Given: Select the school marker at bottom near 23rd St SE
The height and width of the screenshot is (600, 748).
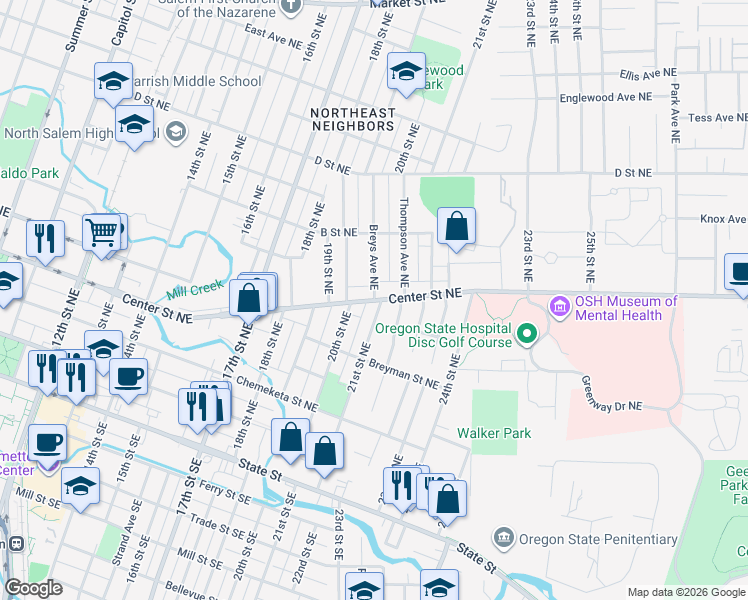Looking at the screenshot, I should [x=365, y=587].
